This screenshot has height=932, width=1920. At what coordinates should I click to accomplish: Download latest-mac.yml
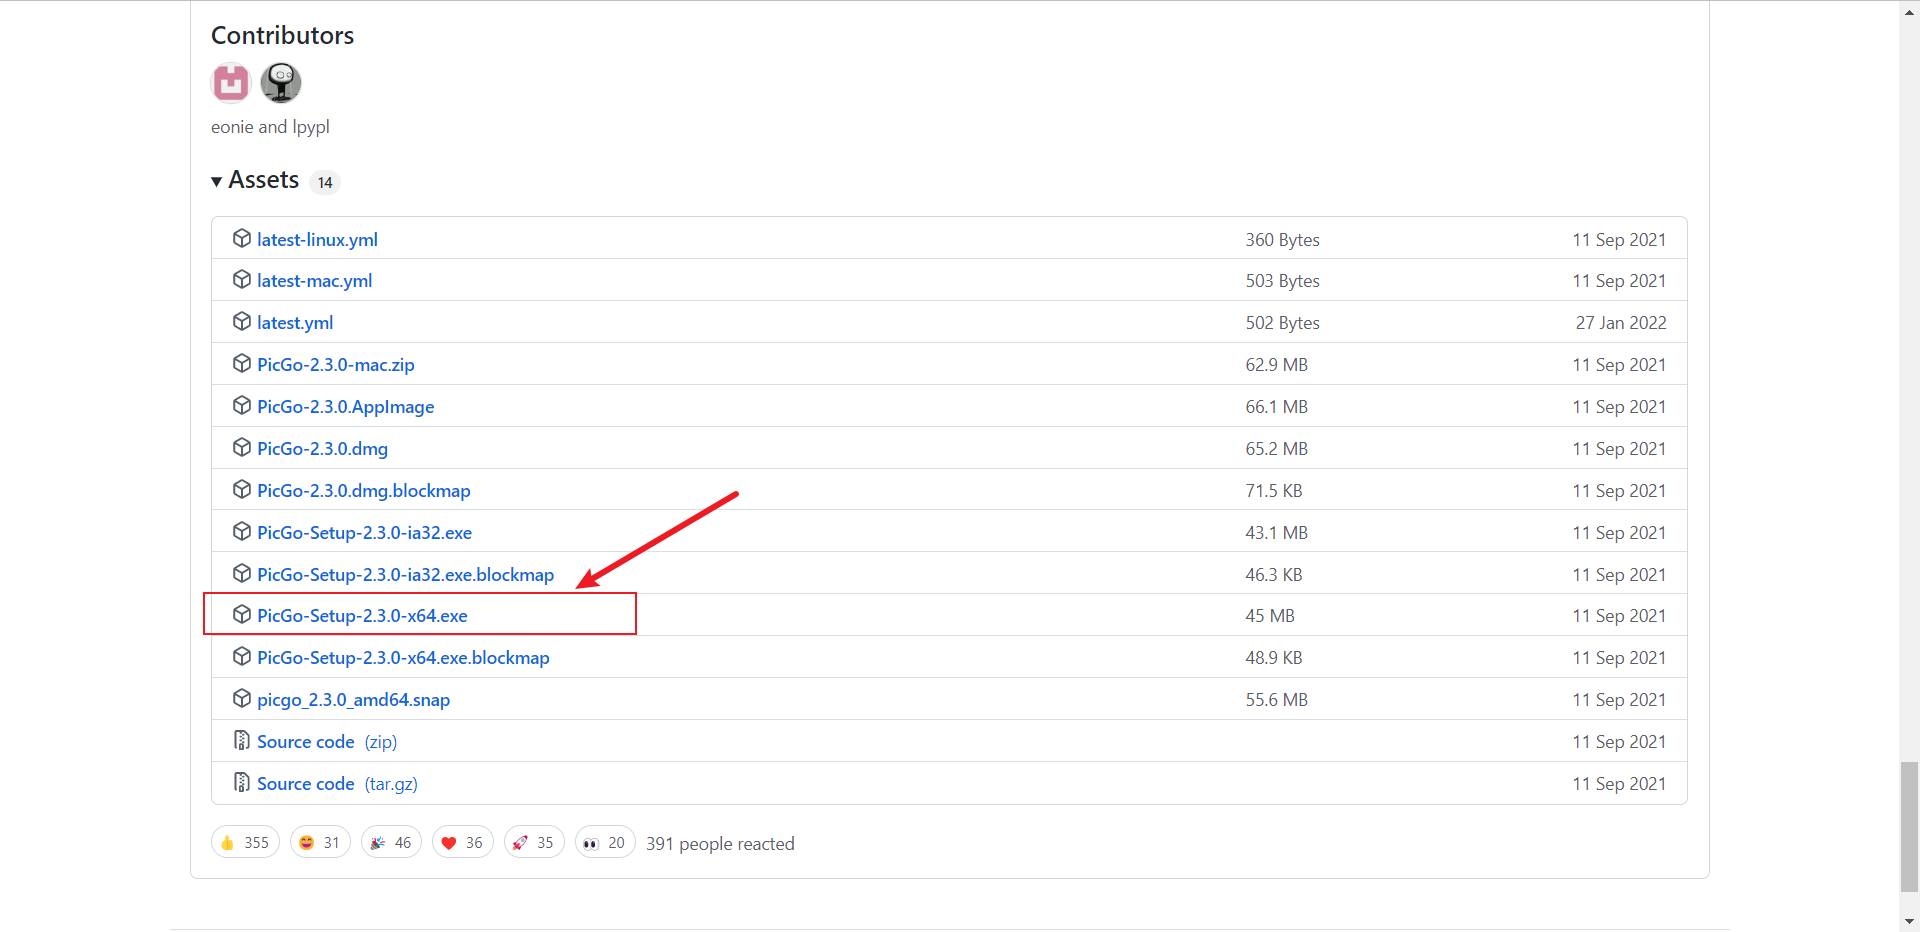(x=314, y=281)
